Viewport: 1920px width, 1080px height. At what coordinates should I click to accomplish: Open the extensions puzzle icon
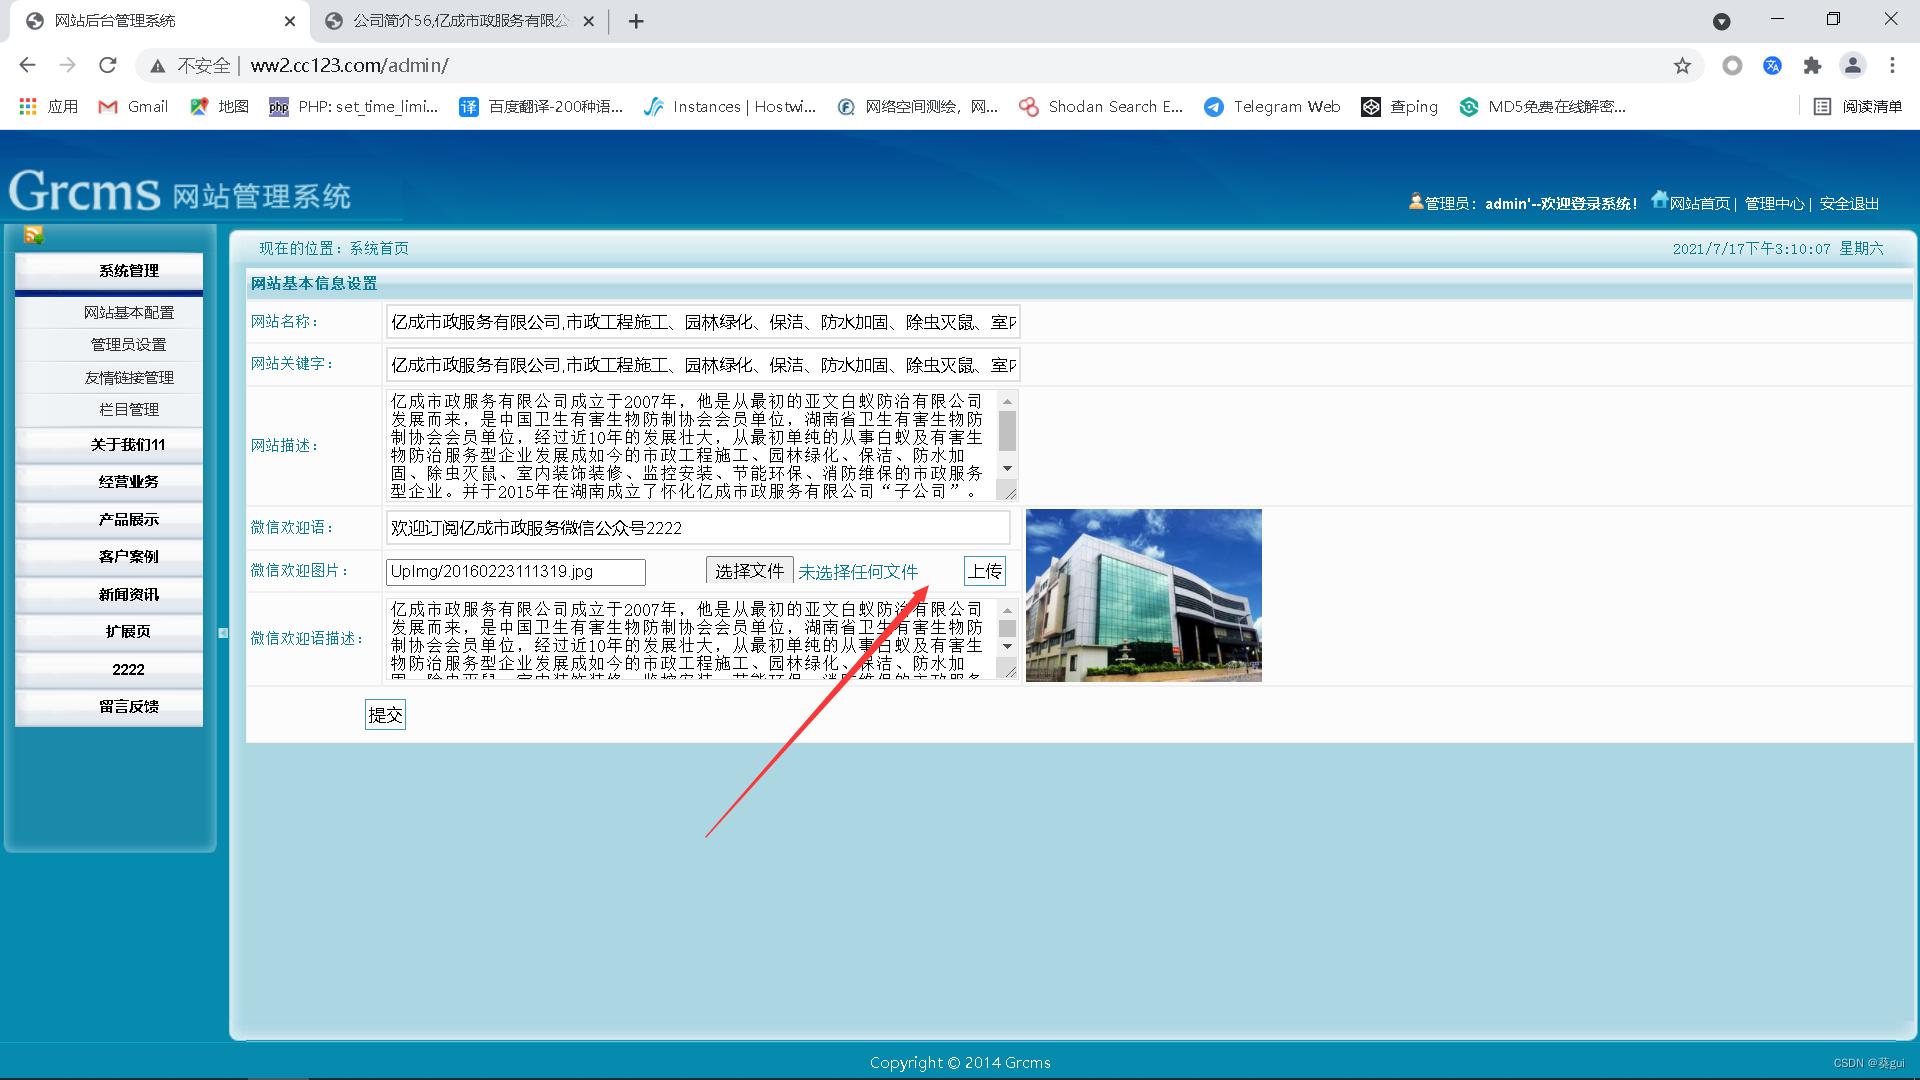(1812, 65)
